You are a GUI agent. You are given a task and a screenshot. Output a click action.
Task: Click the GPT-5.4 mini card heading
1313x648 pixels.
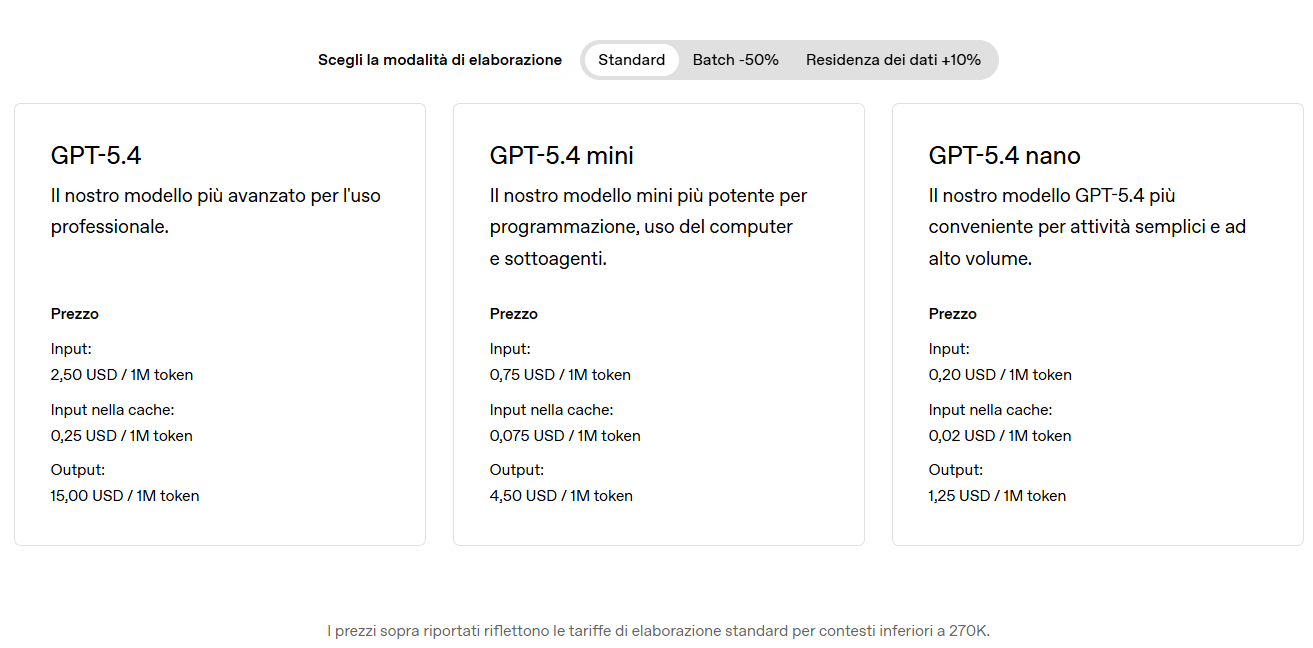pos(561,155)
